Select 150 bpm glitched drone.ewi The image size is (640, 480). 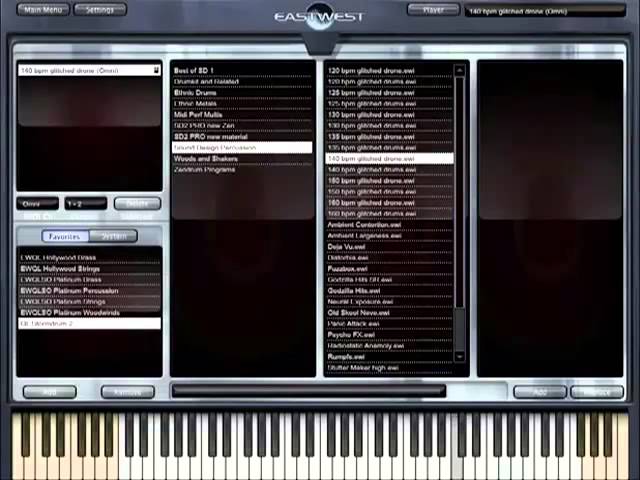point(389,180)
